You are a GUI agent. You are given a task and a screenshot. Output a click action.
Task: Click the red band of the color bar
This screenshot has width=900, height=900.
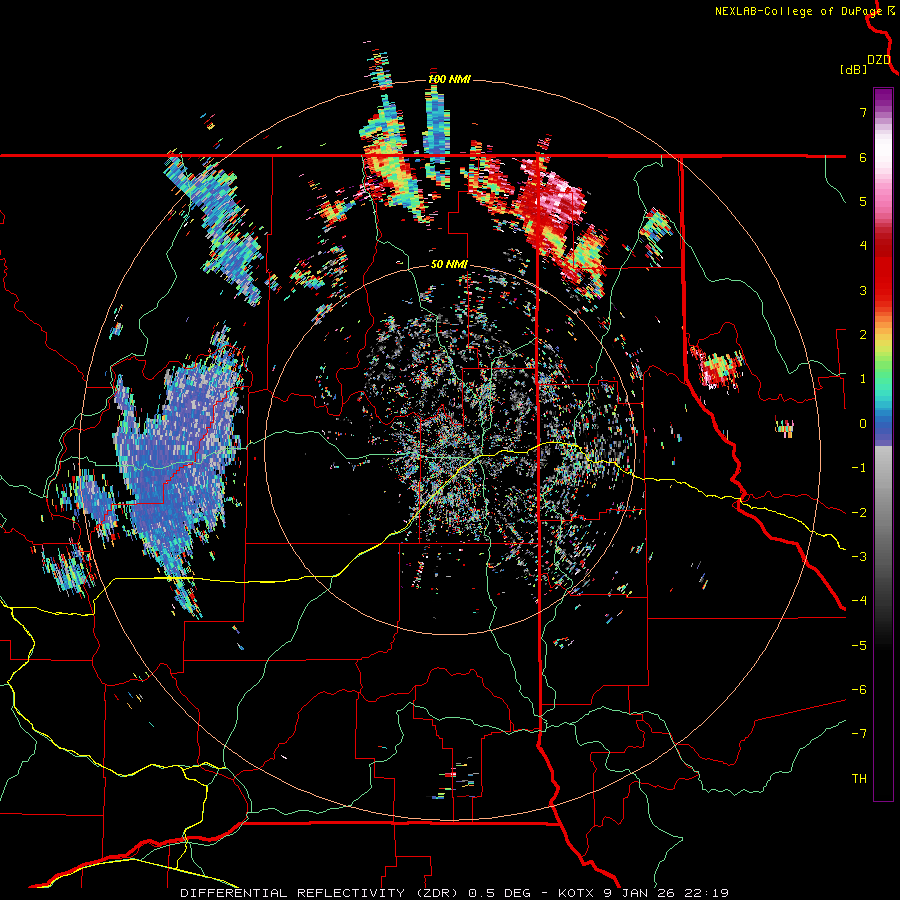coord(883,270)
